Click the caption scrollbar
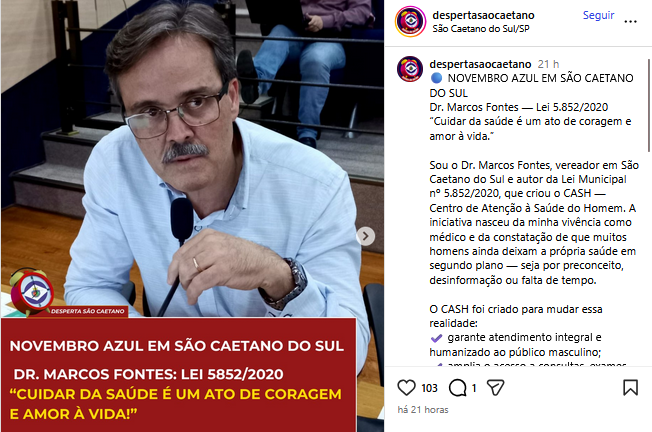The height and width of the screenshot is (432, 652). [x=649, y=106]
